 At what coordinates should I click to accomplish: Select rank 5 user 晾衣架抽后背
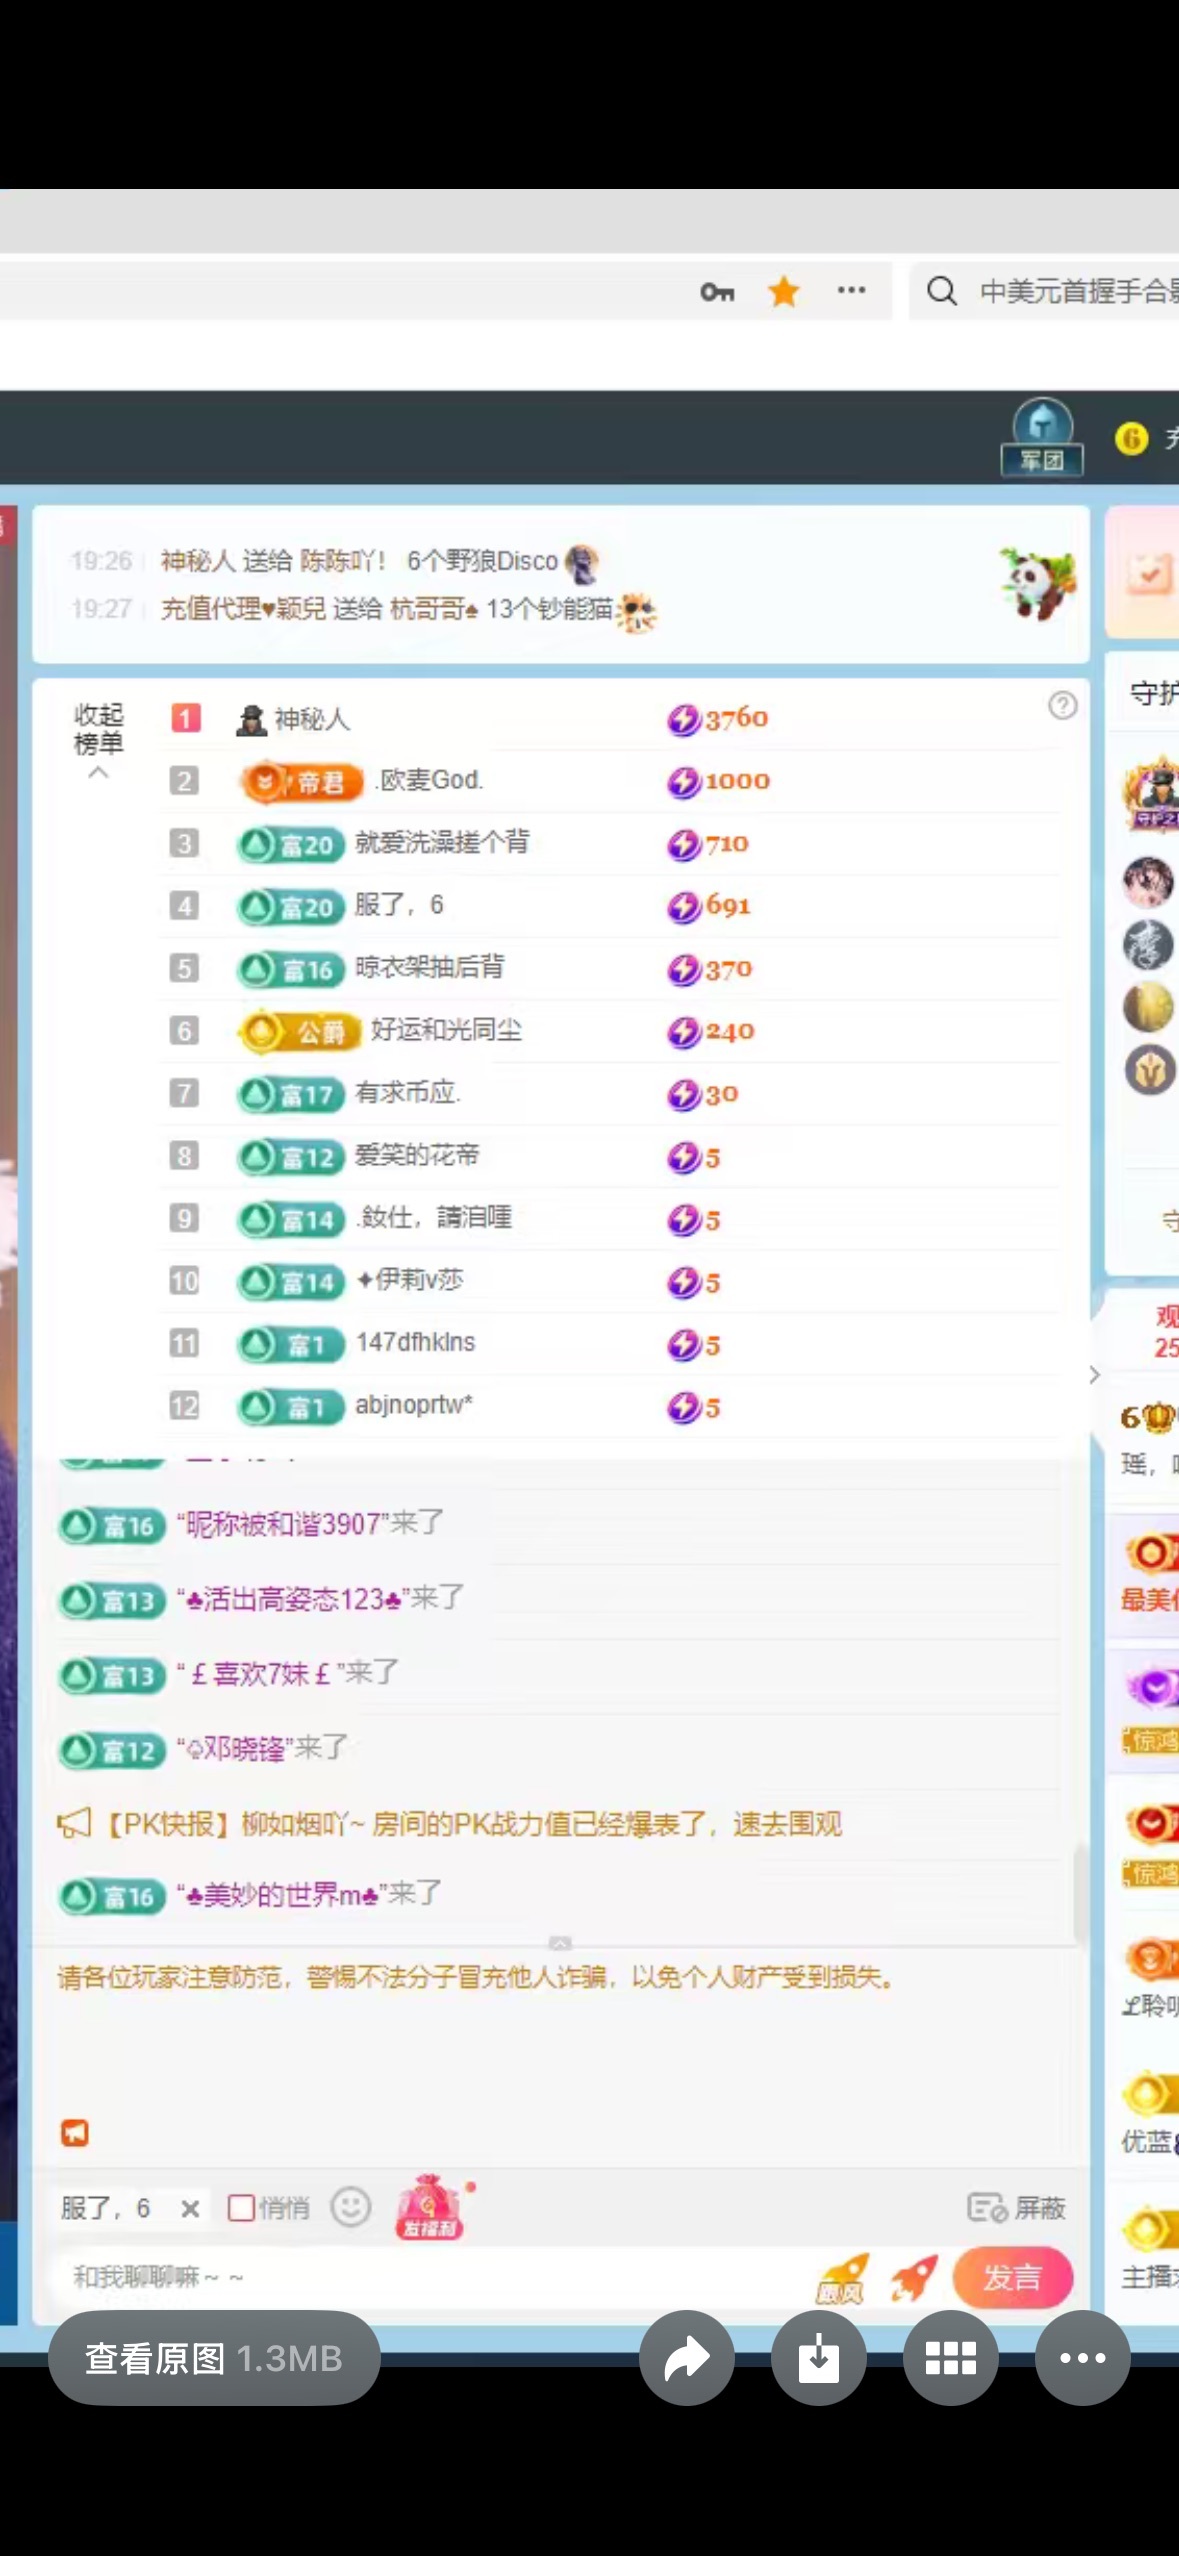[430, 967]
